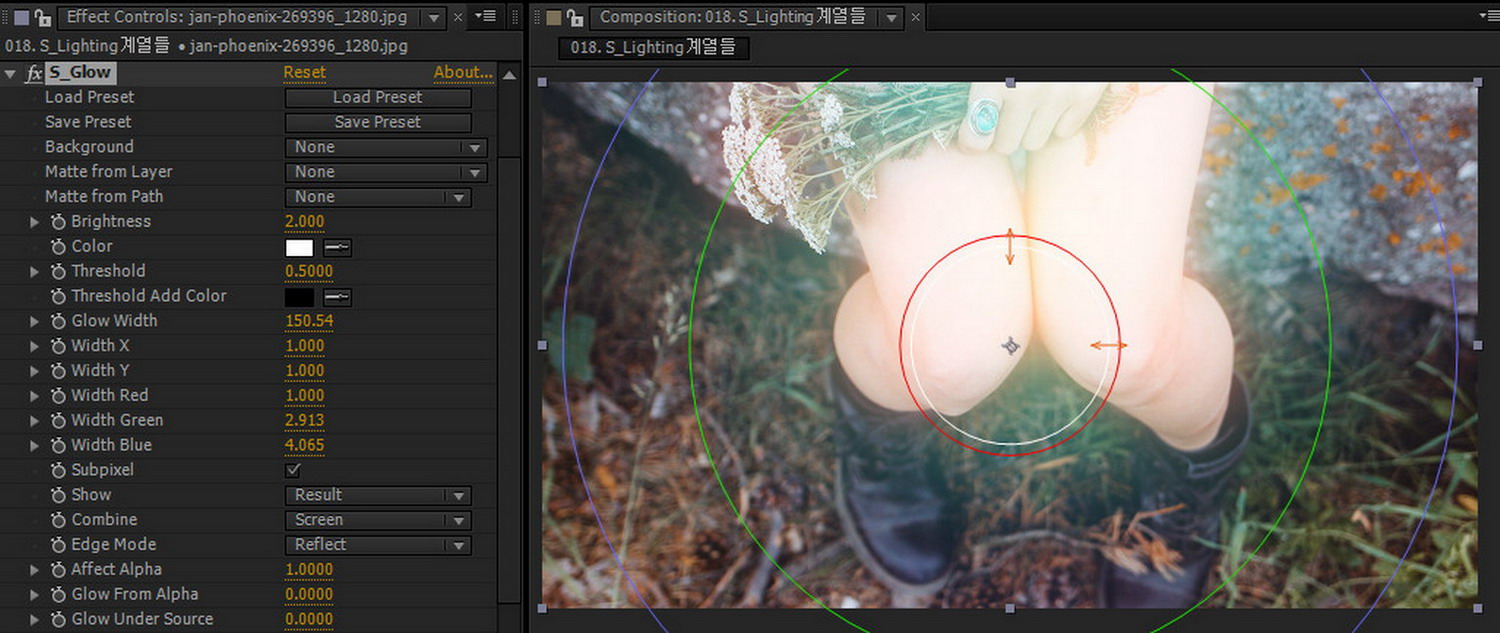Viewport: 1500px width, 633px height.
Task: Toggle the Affect Alpha stopwatch
Action: pos(58,570)
